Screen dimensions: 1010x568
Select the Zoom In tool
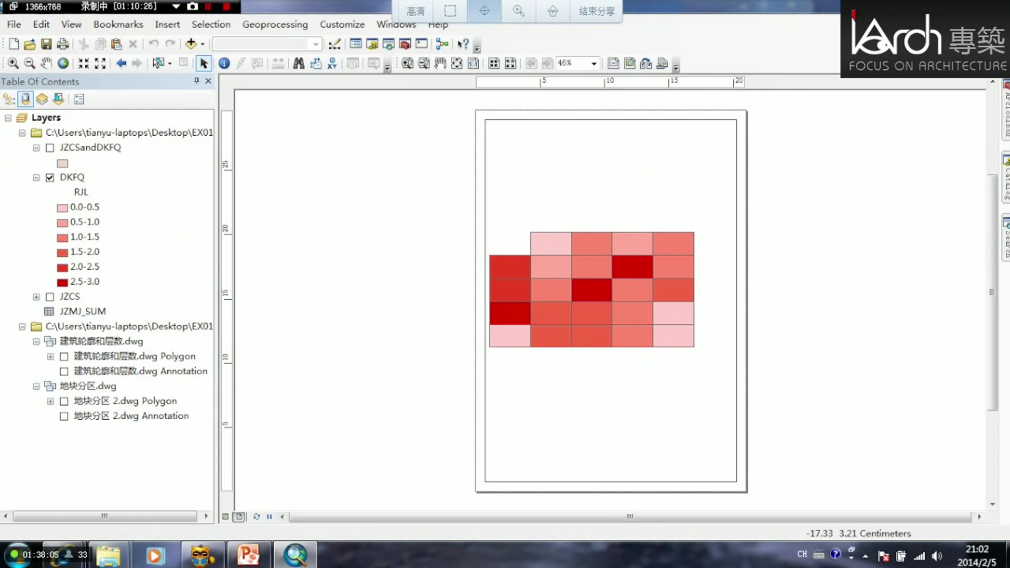pos(13,63)
